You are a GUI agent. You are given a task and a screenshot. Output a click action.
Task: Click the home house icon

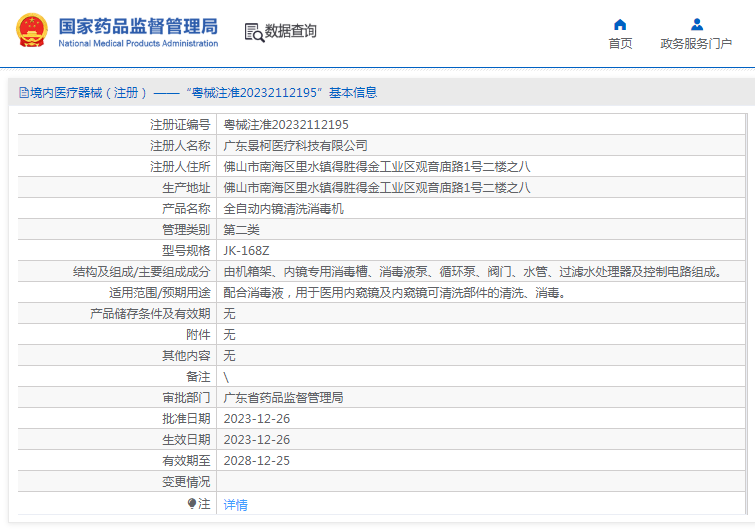620,24
